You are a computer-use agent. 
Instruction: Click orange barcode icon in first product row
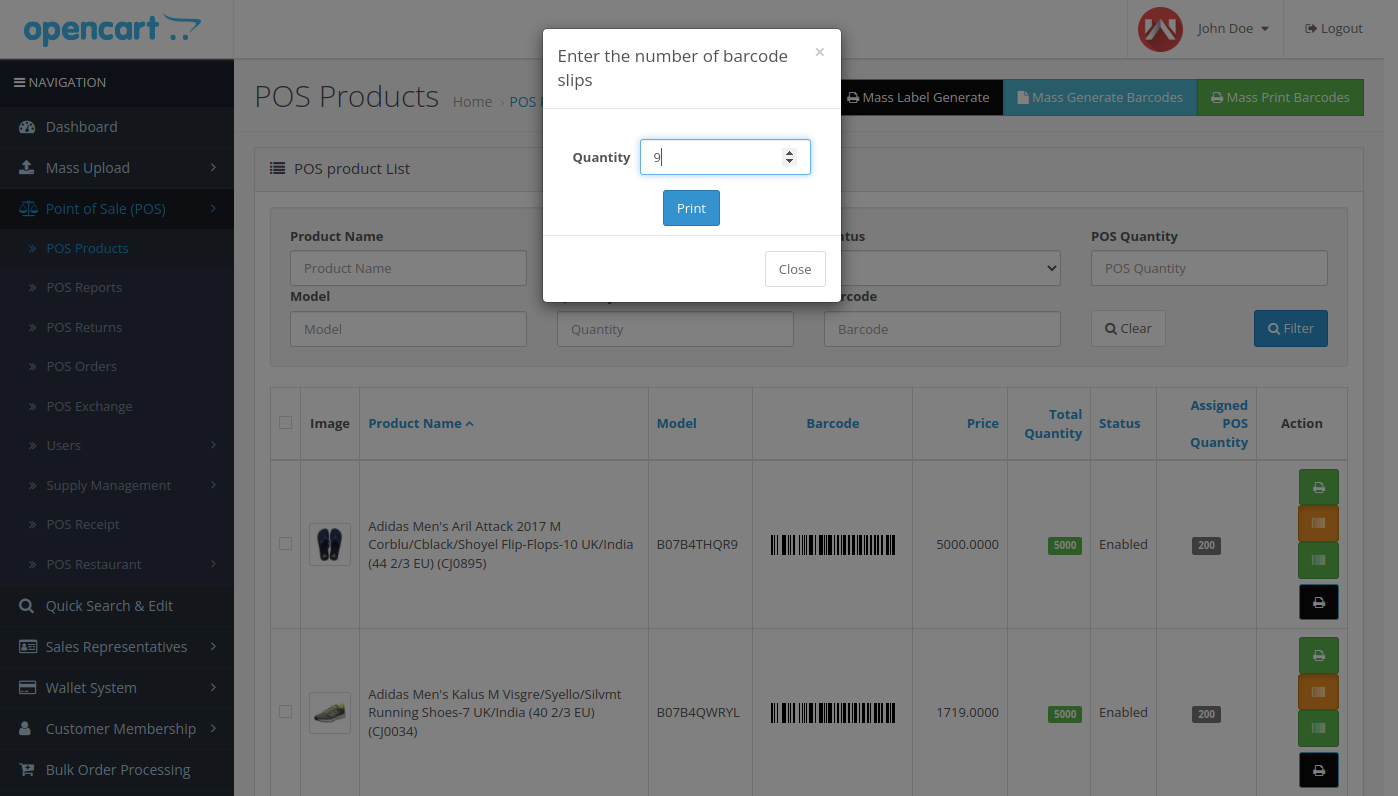1318,523
